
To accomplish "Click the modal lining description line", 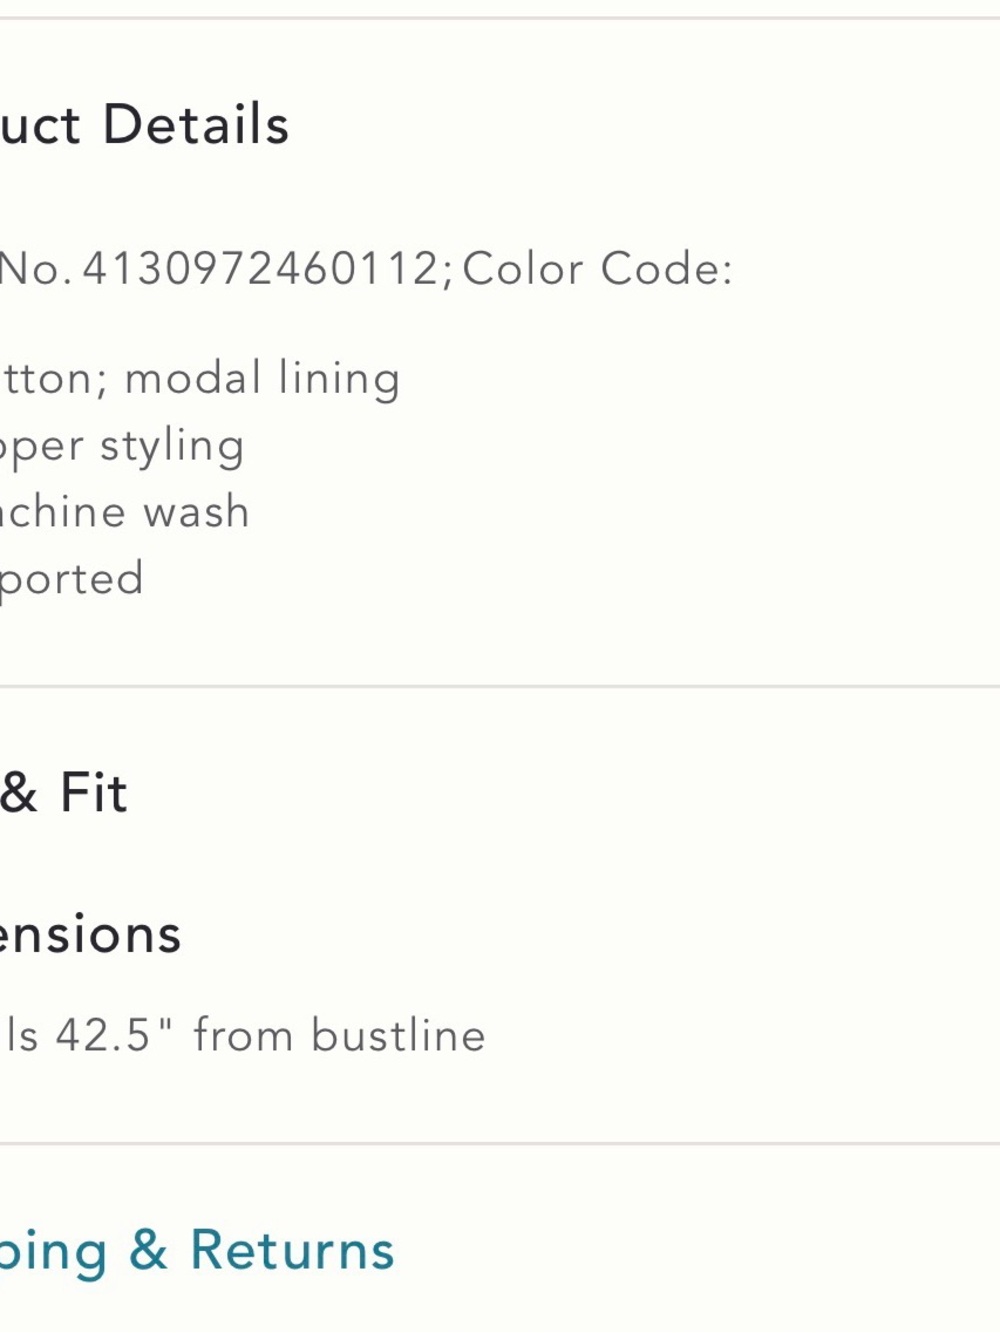I will point(200,379).
